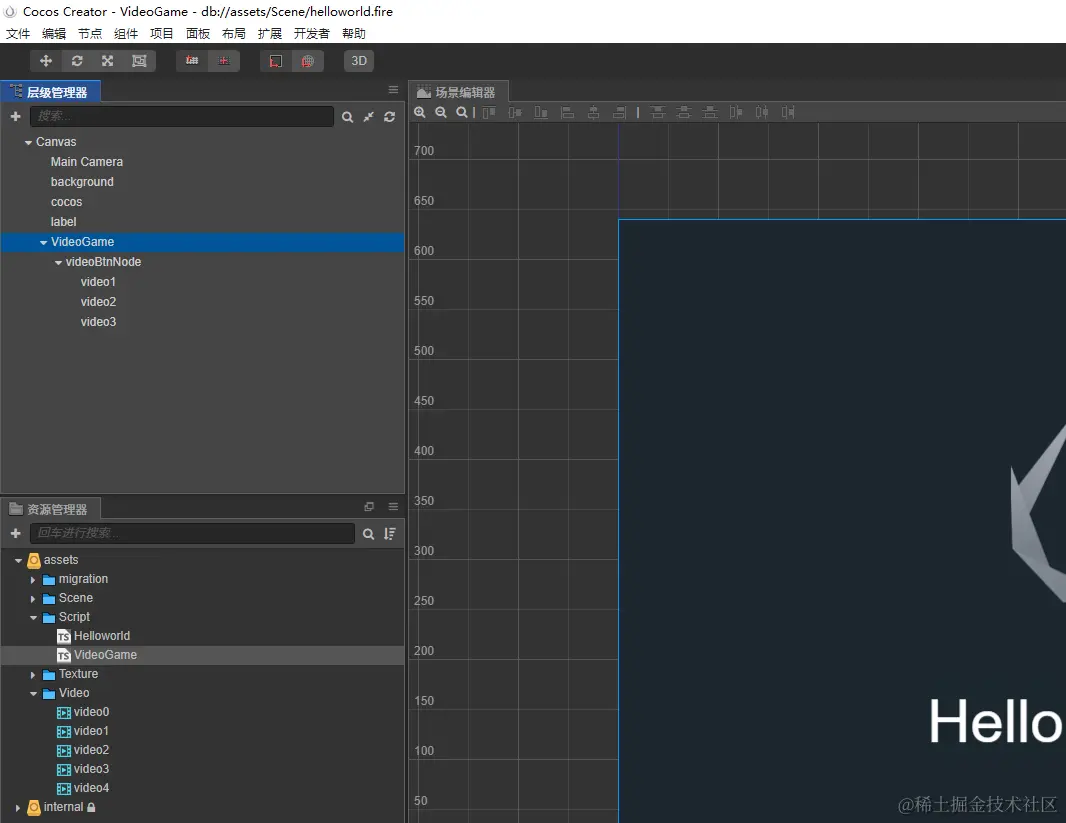The image size is (1066, 823).
Task: Open the 组件 menu
Action: [x=126, y=33]
